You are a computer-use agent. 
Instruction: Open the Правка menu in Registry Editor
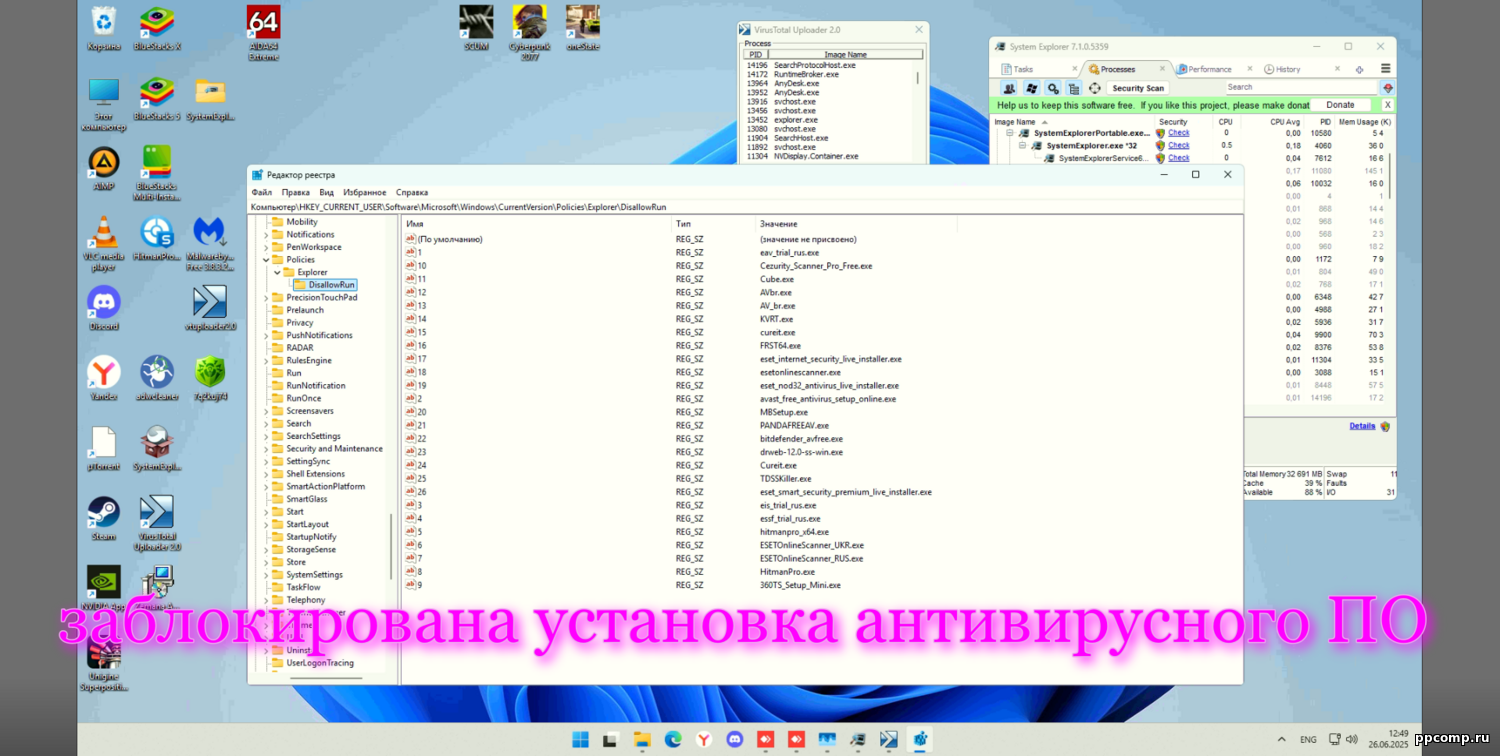click(296, 192)
